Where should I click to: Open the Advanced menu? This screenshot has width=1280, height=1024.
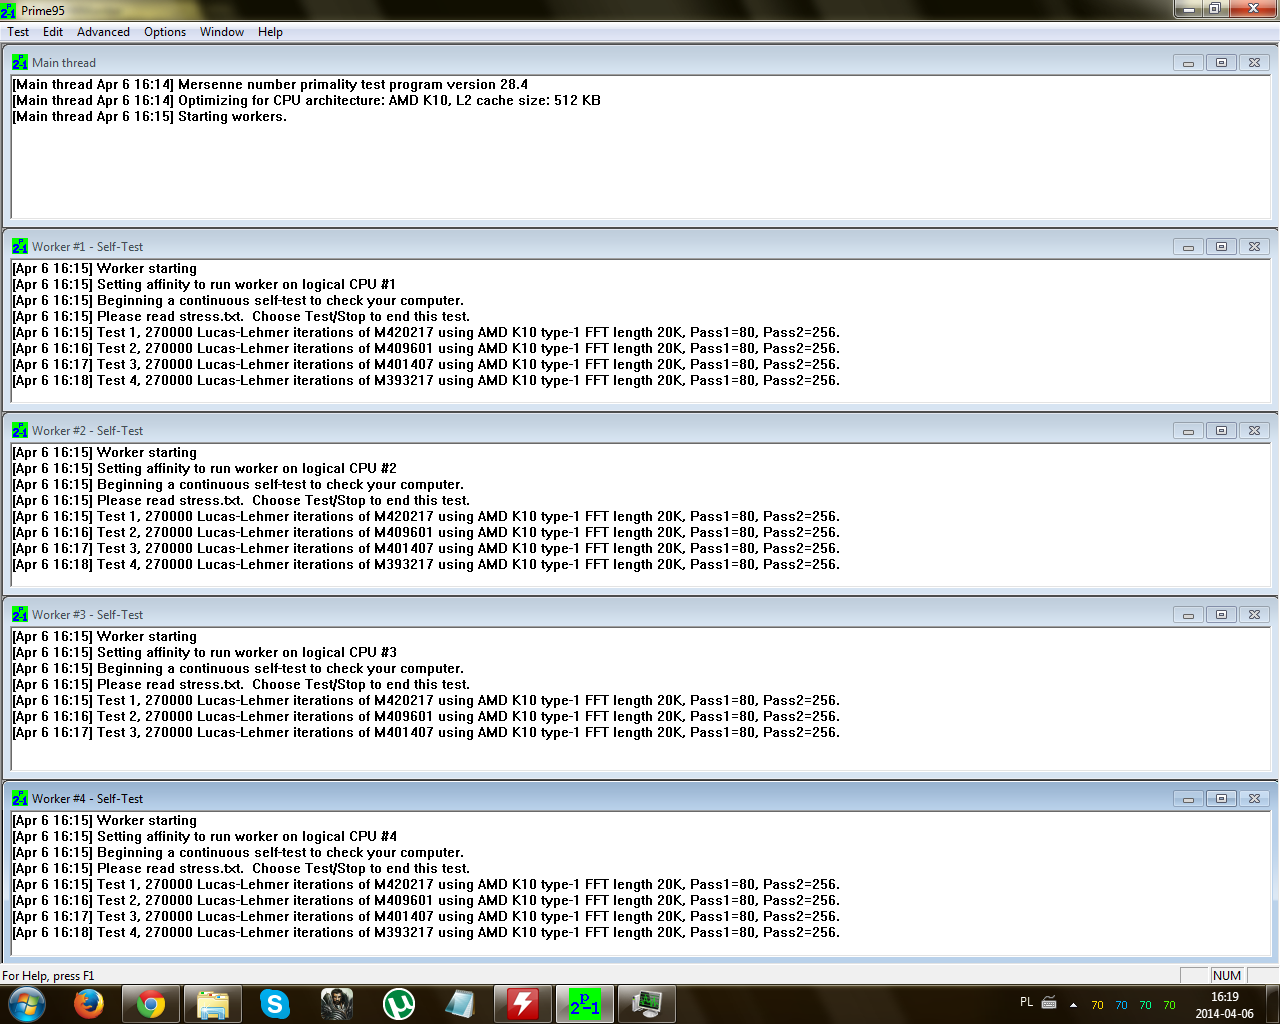[103, 32]
